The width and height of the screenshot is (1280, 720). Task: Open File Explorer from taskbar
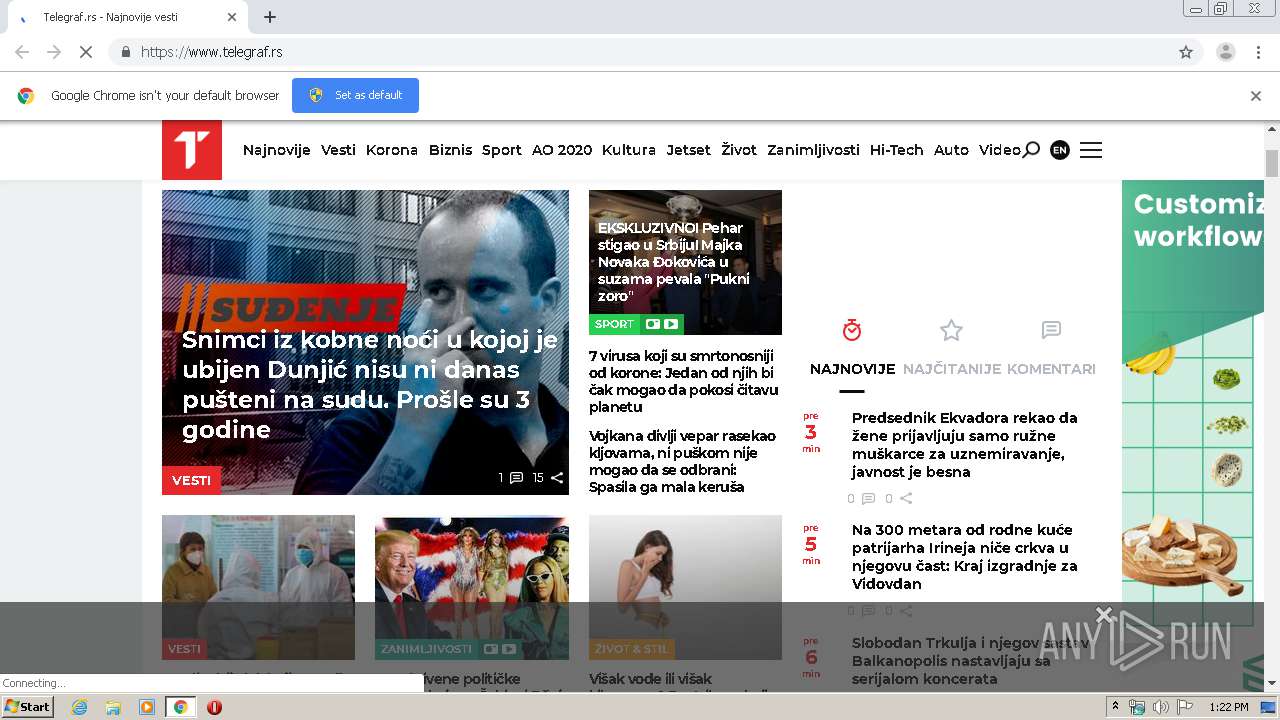[x=113, y=707]
